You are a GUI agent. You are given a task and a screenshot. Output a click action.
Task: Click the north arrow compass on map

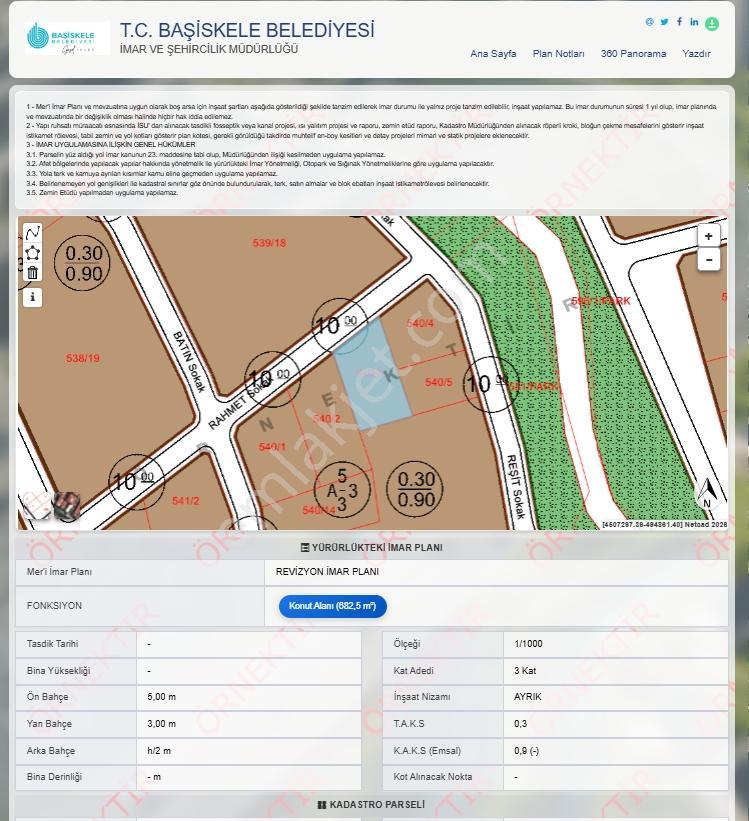[708, 494]
